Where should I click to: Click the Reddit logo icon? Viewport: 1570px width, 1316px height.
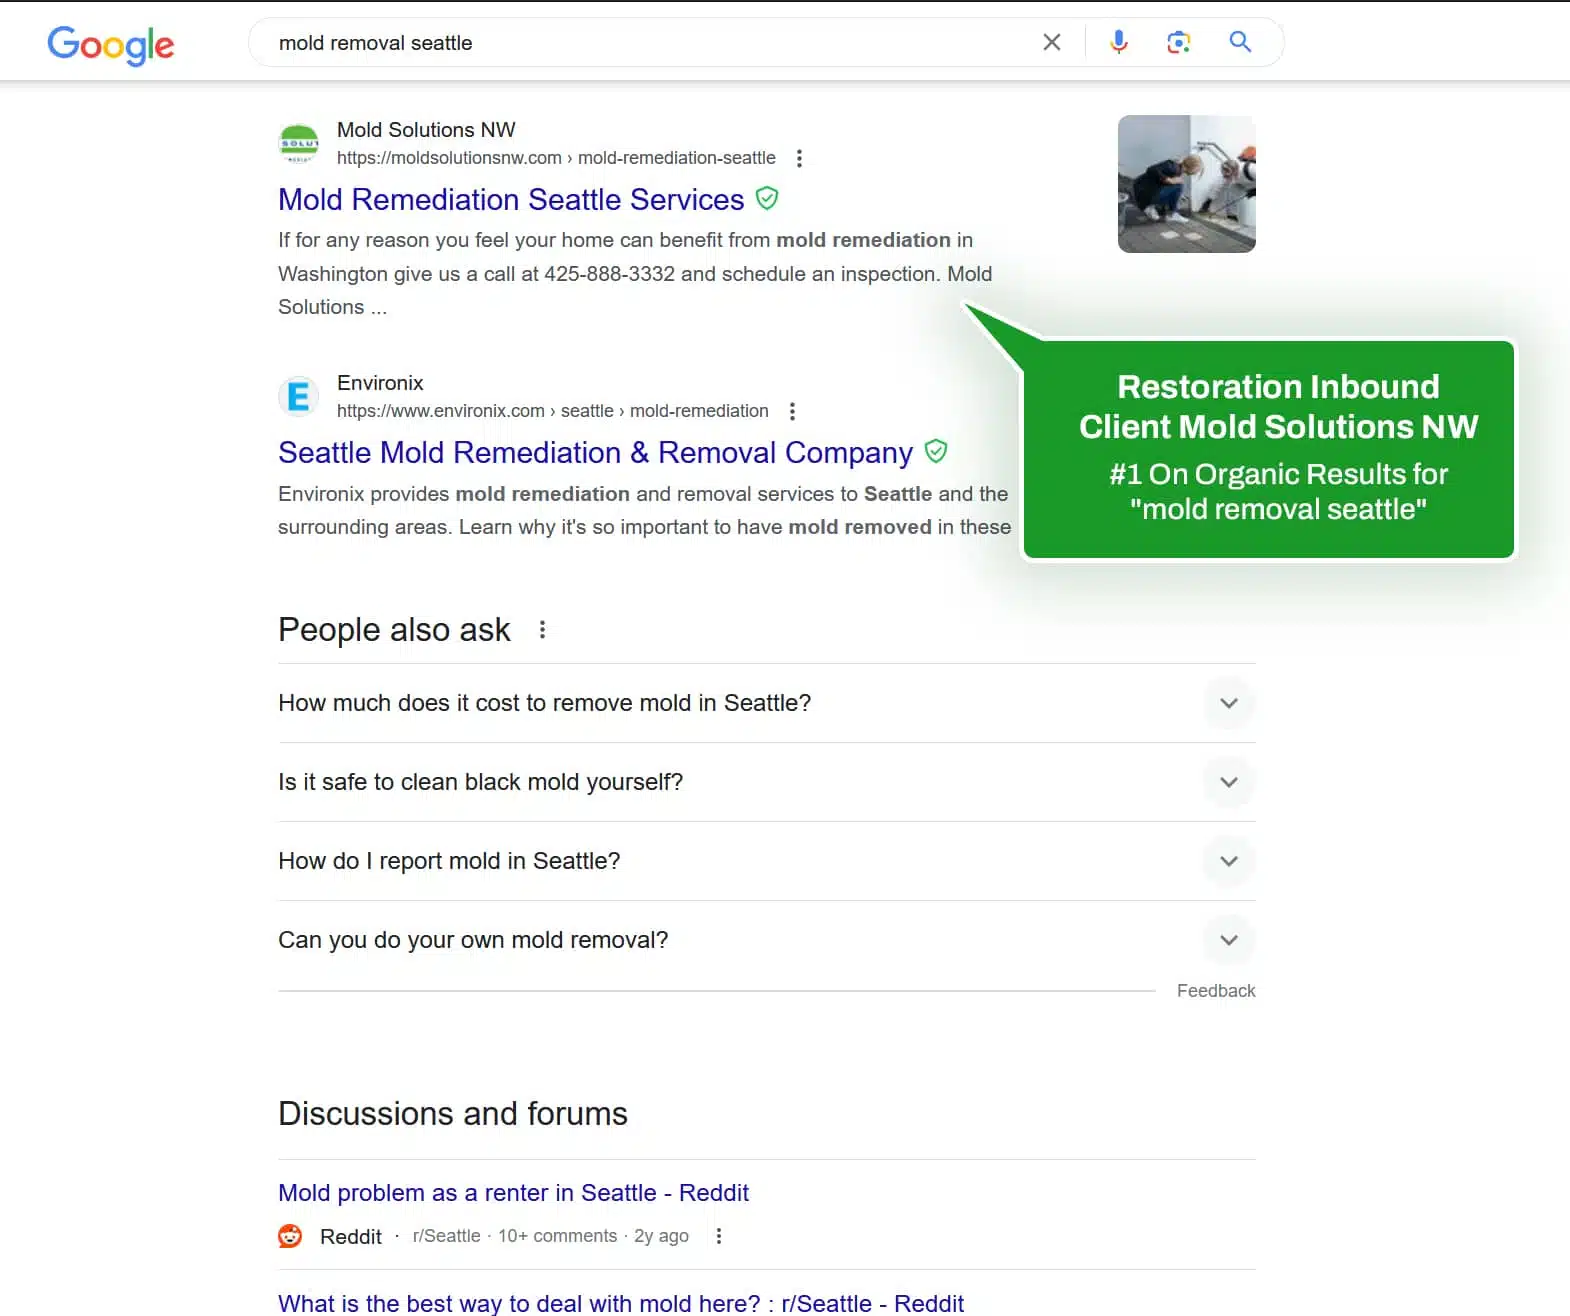pos(290,1236)
